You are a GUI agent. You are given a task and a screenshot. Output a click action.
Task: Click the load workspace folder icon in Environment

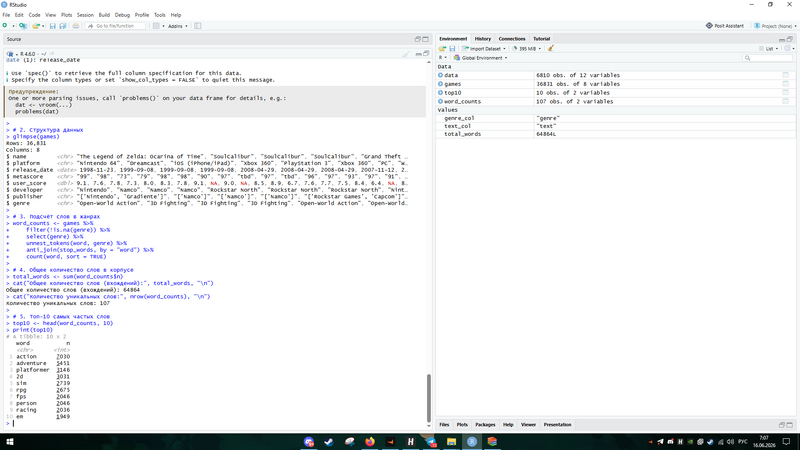coord(442,48)
